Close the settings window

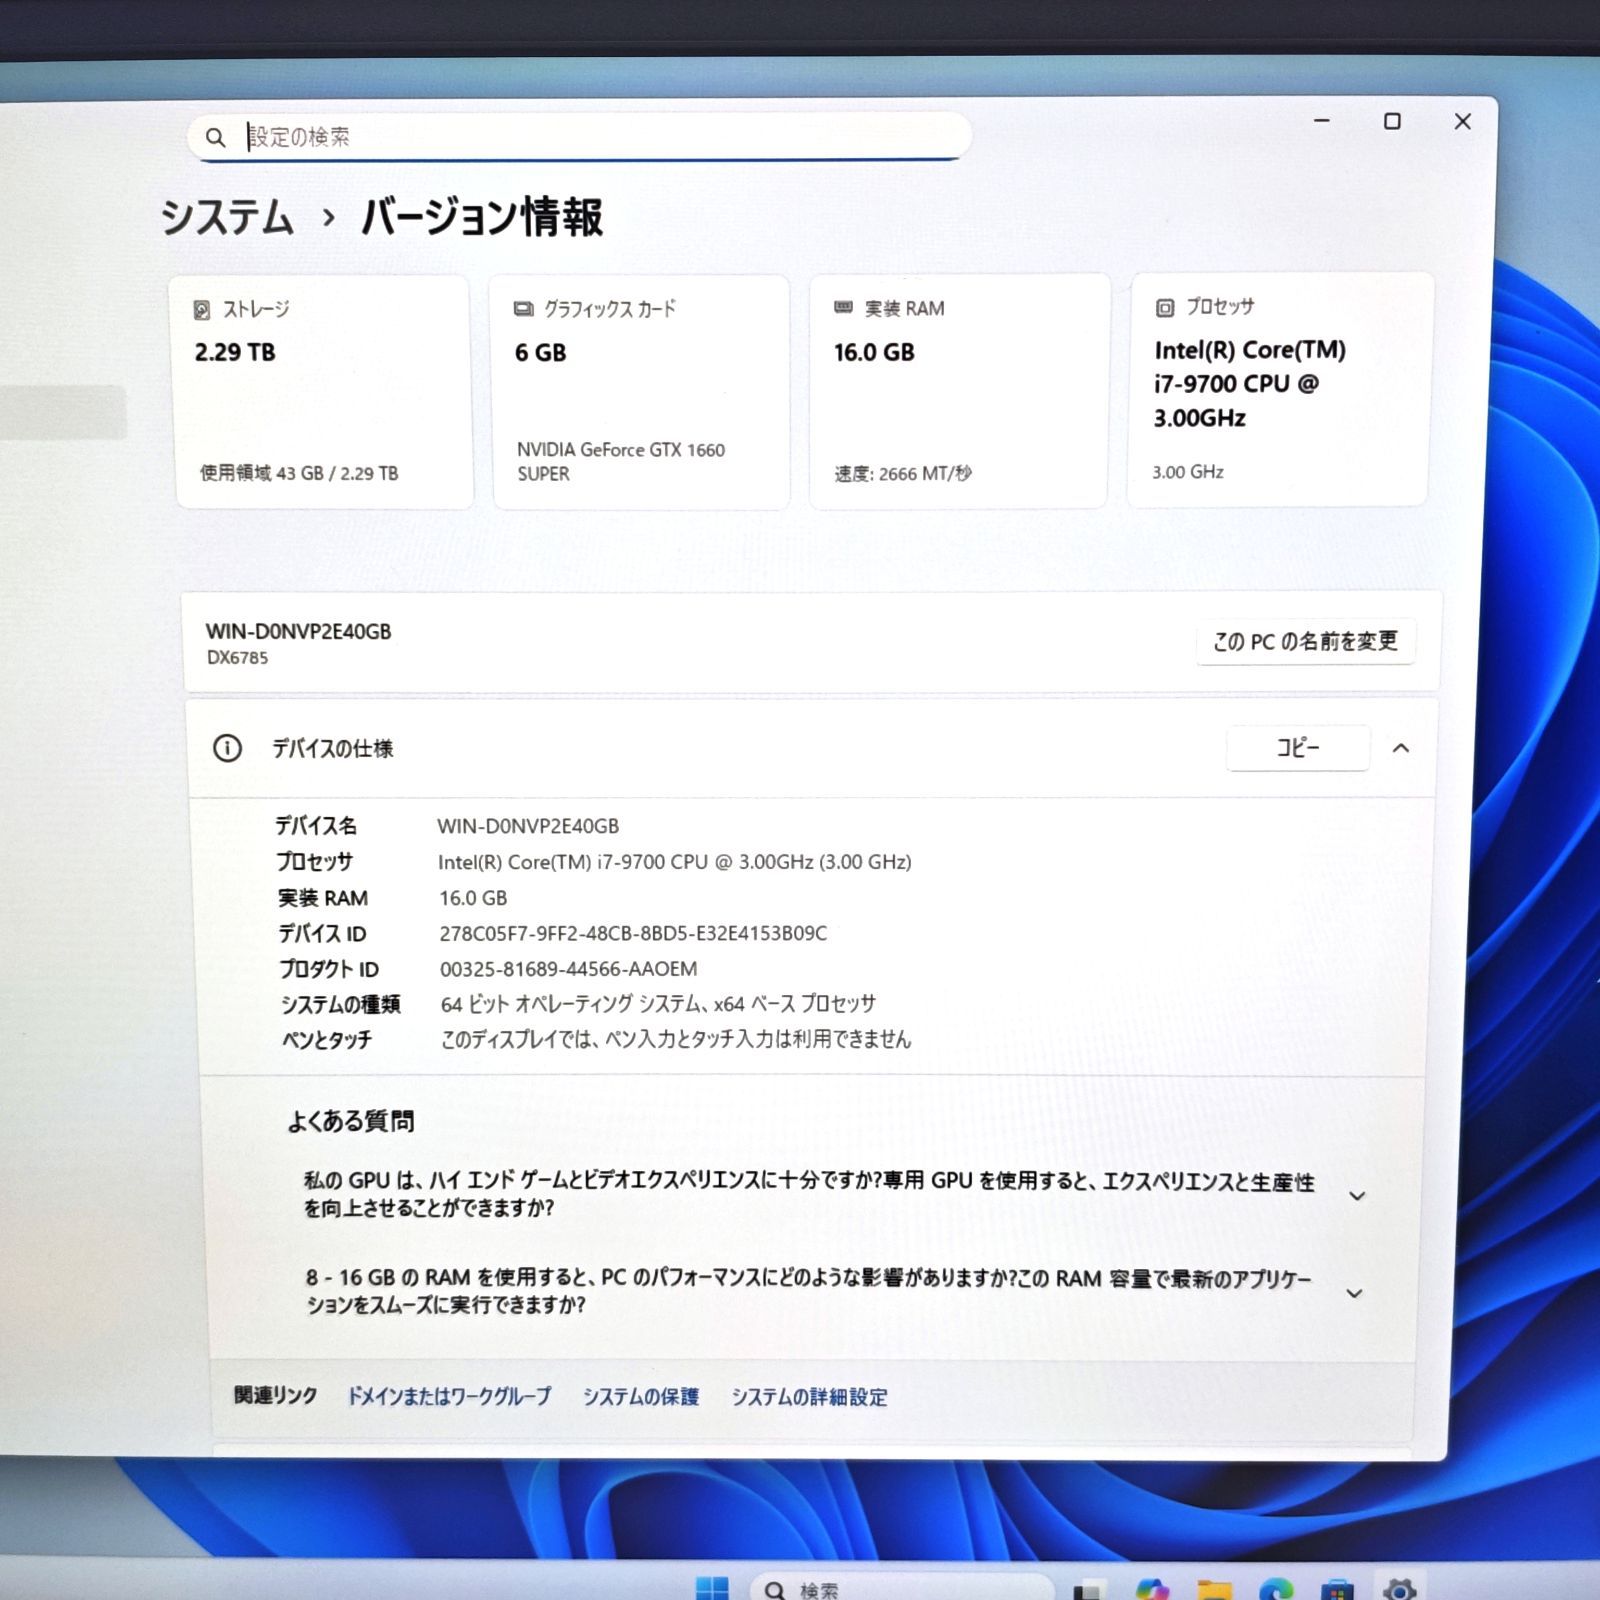[x=1463, y=121]
